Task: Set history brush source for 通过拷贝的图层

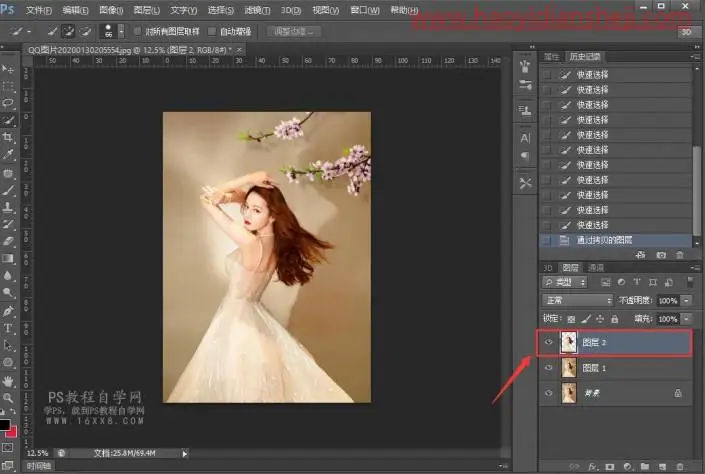Action: coord(546,240)
